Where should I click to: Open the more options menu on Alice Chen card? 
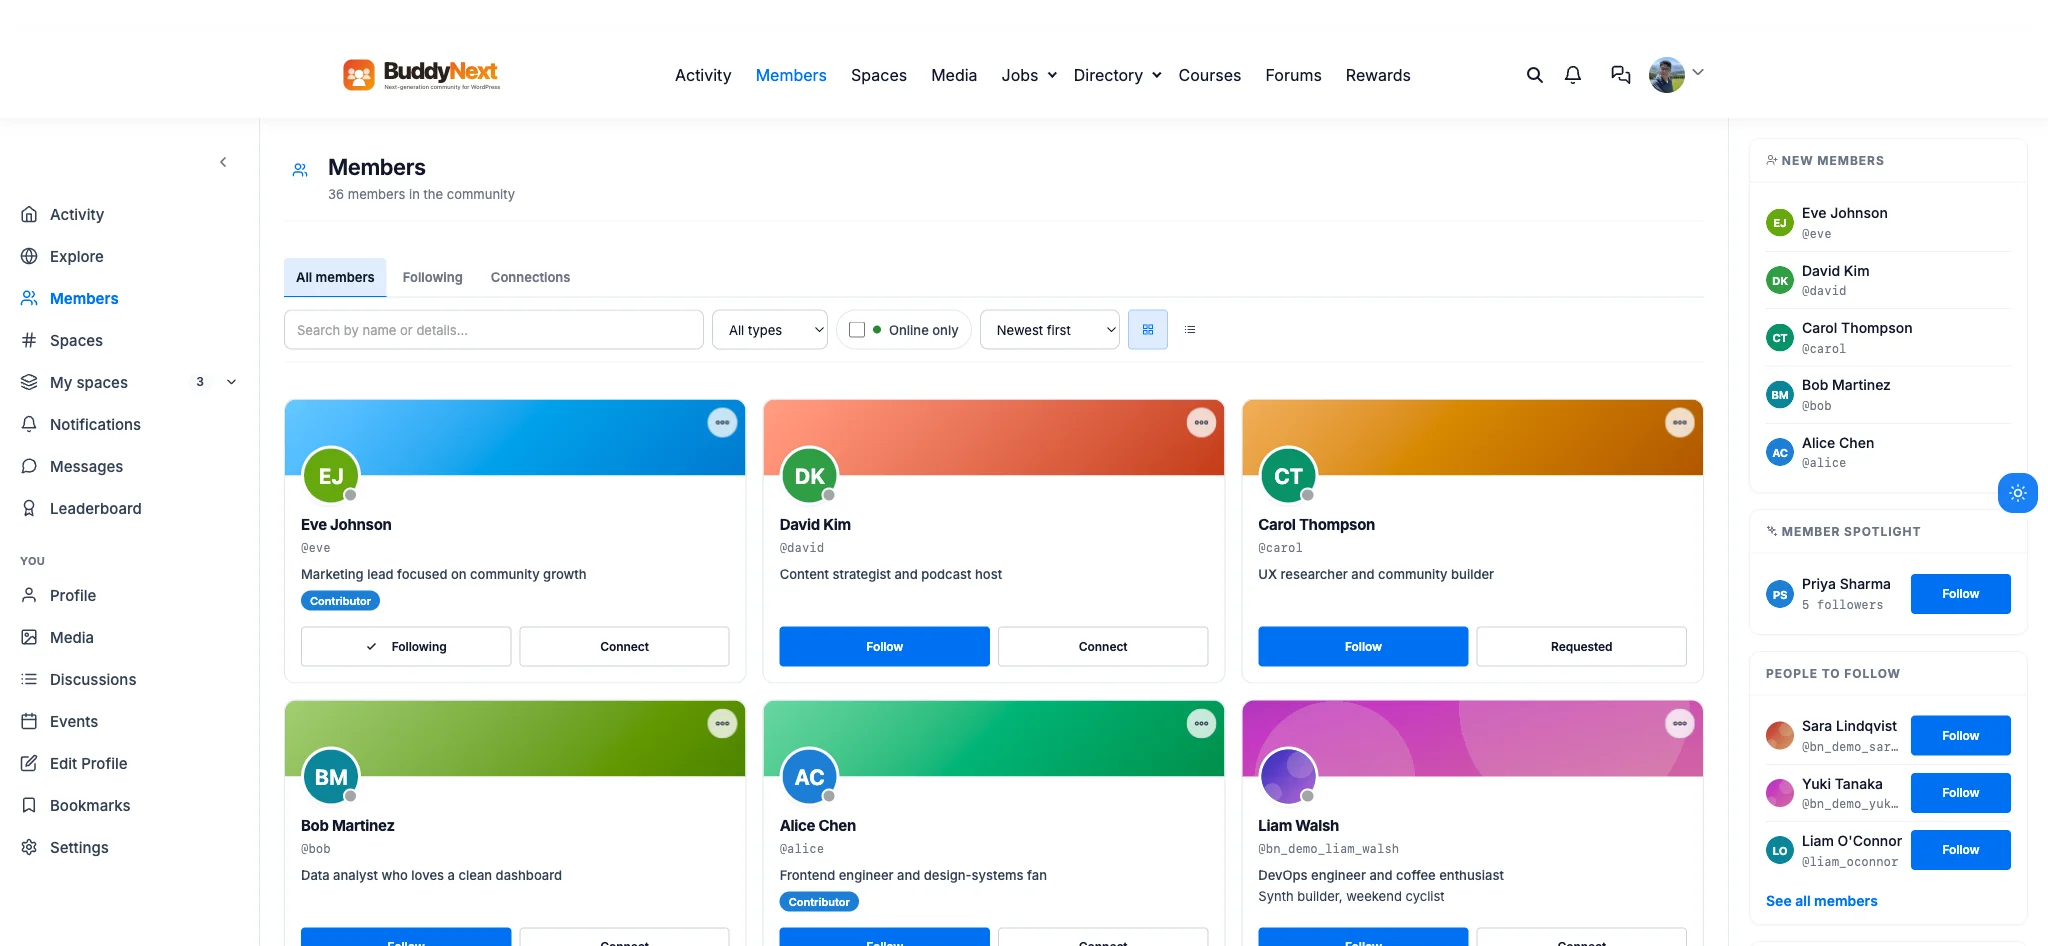(x=1201, y=724)
